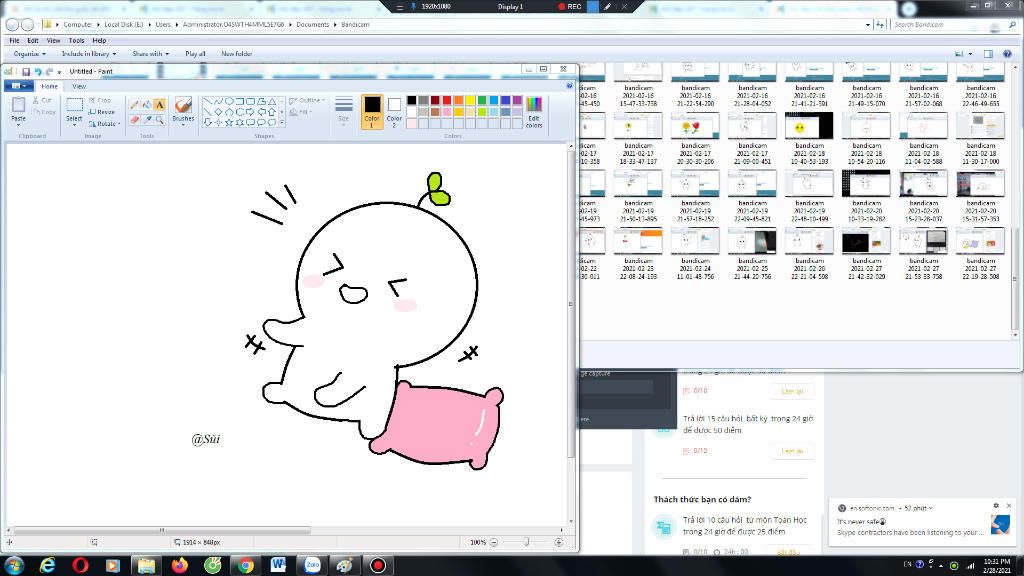
Task: Click Bandicam REC record button
Action: coord(569,7)
